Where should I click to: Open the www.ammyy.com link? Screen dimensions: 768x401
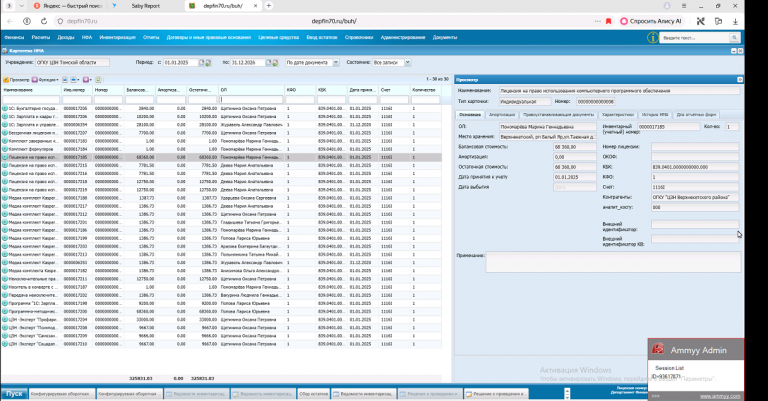tap(720, 396)
